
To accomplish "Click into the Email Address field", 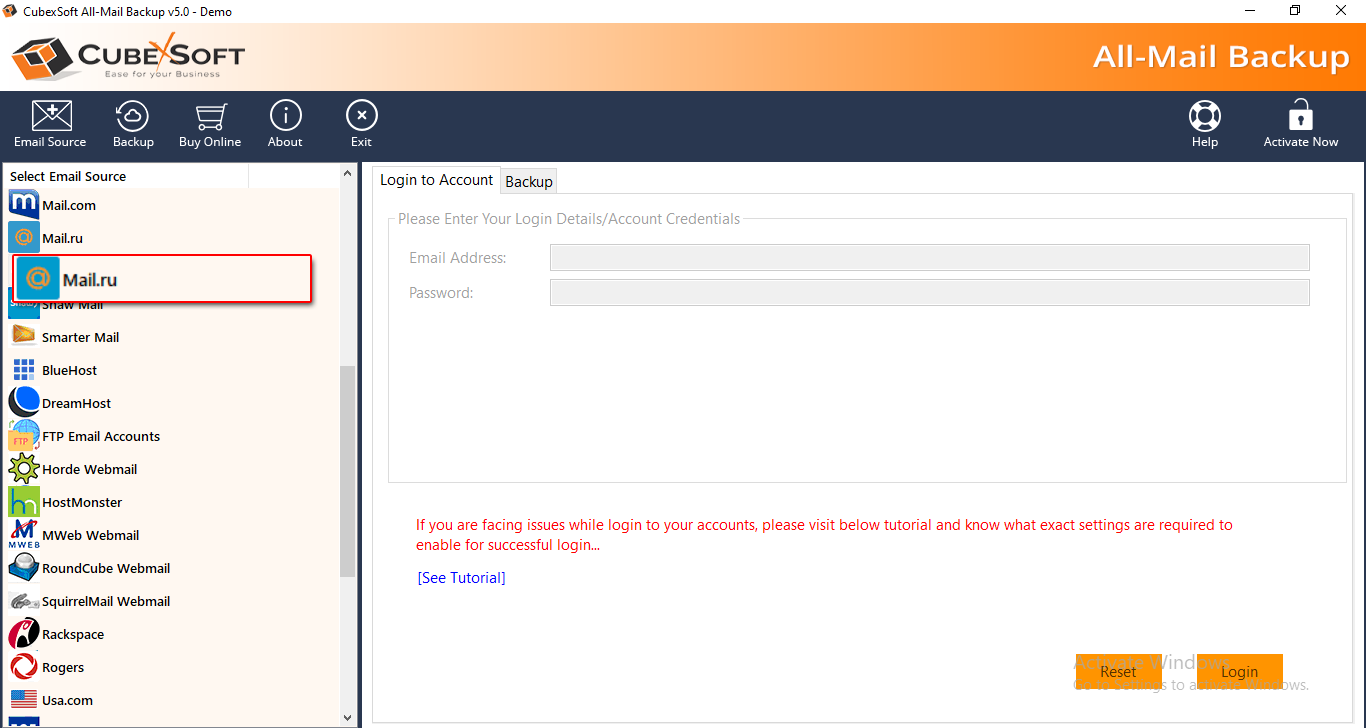I will (x=929, y=258).
